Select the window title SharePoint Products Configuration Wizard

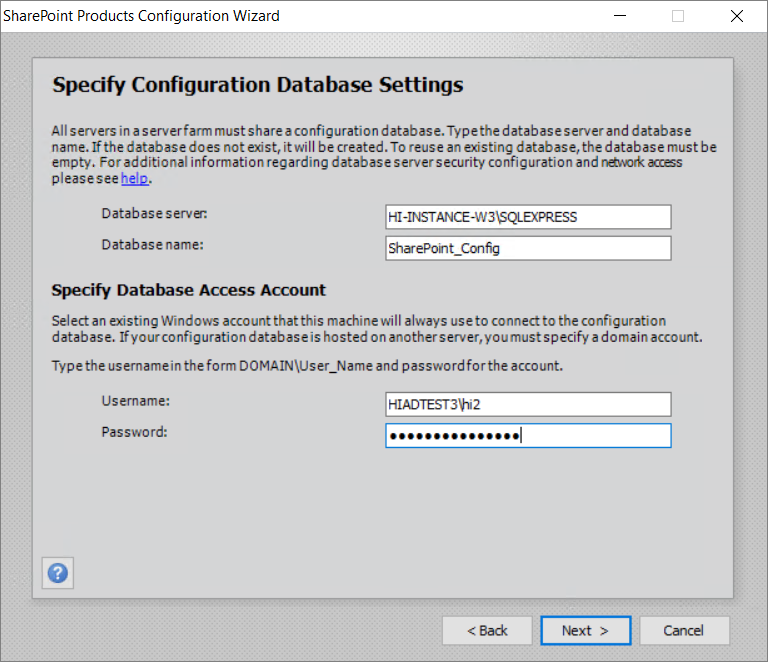tap(141, 16)
